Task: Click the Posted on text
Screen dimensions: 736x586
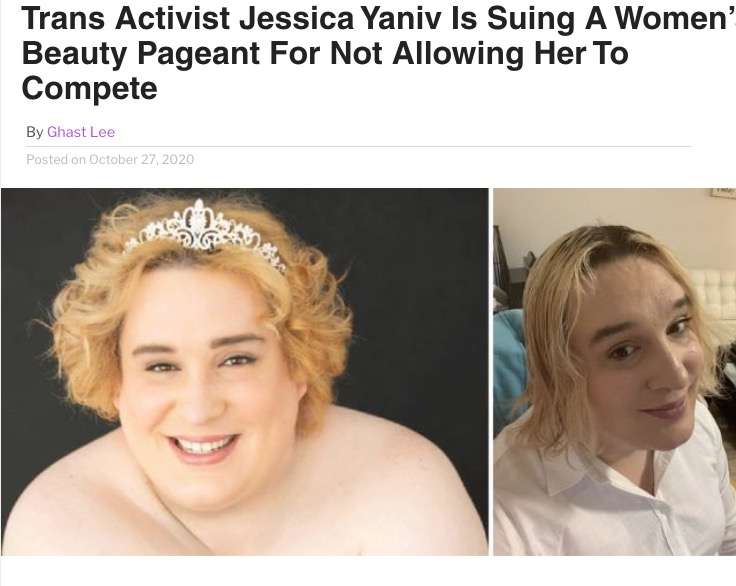Action: pyautogui.click(x=56, y=160)
